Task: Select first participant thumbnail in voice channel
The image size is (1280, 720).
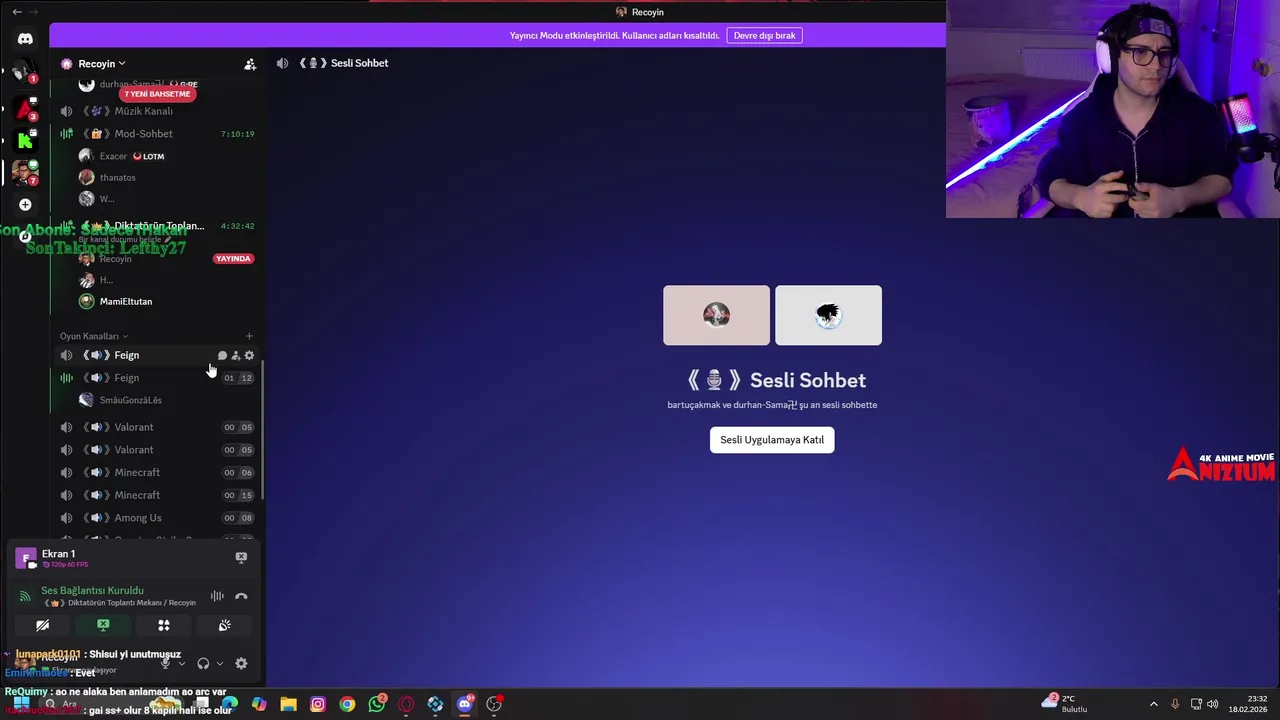Action: 716,315
